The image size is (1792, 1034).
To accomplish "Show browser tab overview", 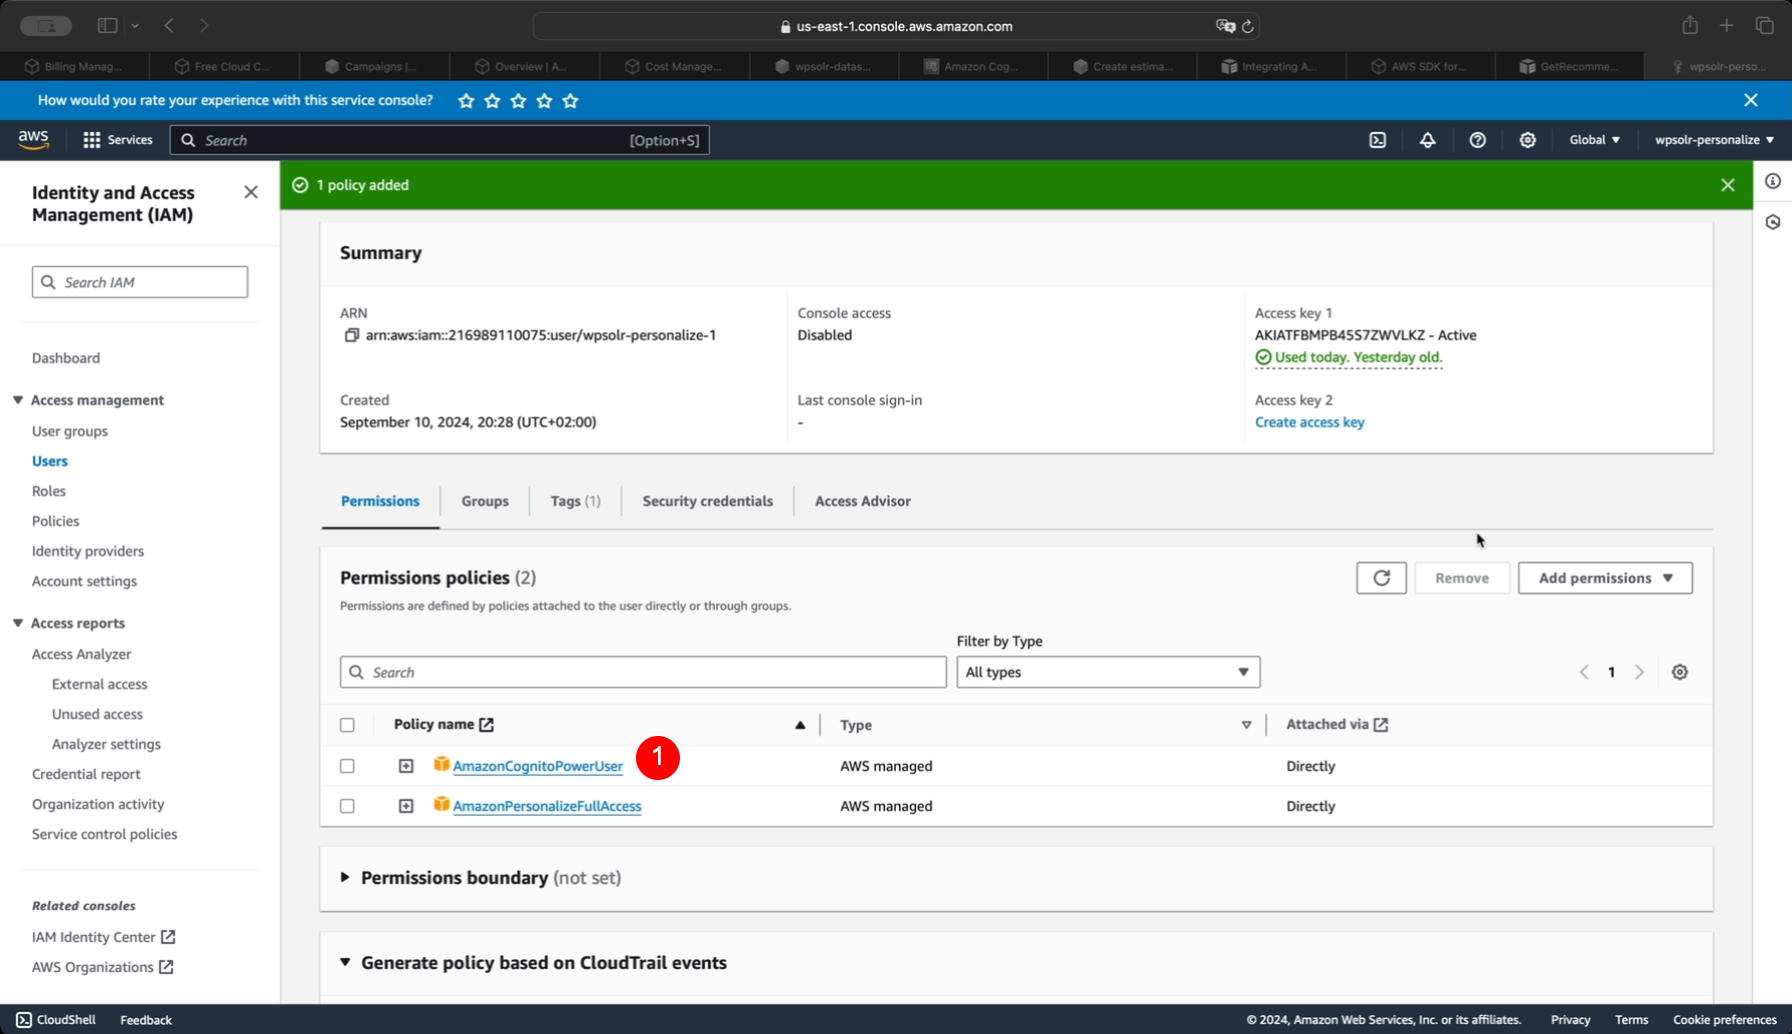I will click(1765, 25).
